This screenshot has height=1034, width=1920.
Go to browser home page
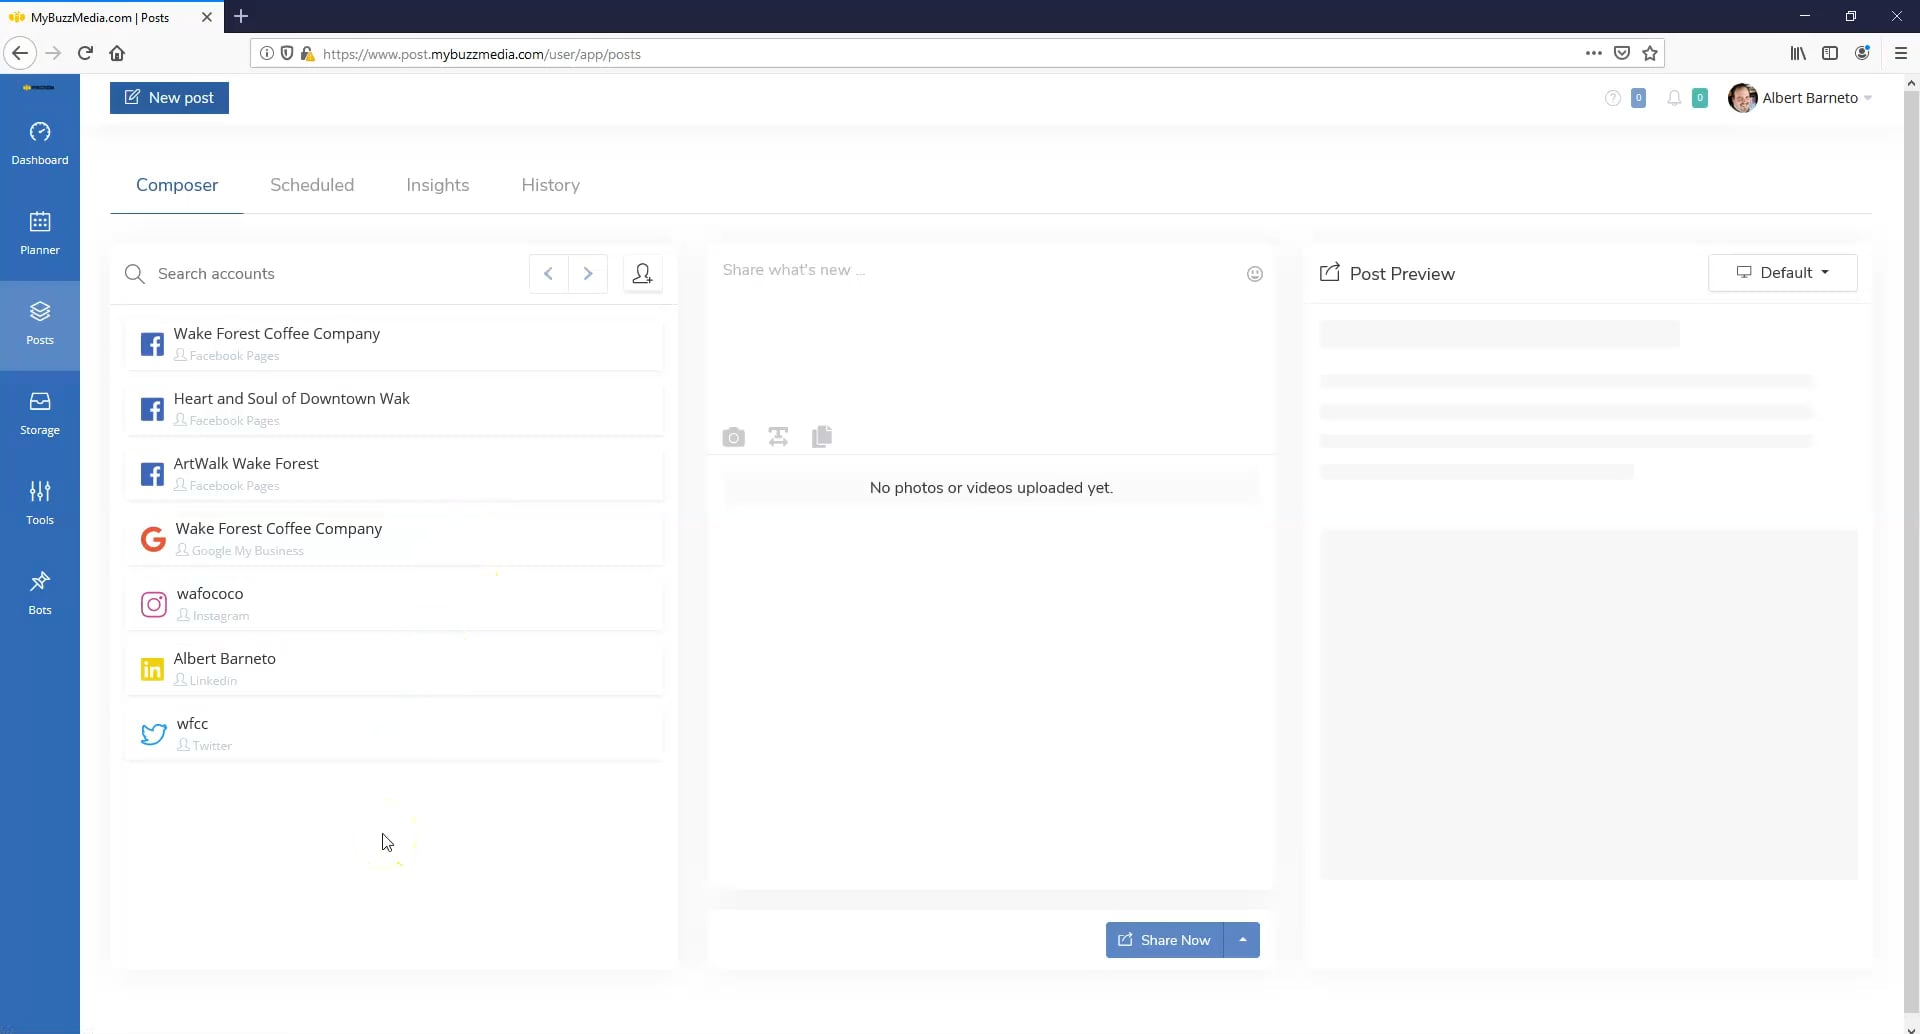(117, 53)
